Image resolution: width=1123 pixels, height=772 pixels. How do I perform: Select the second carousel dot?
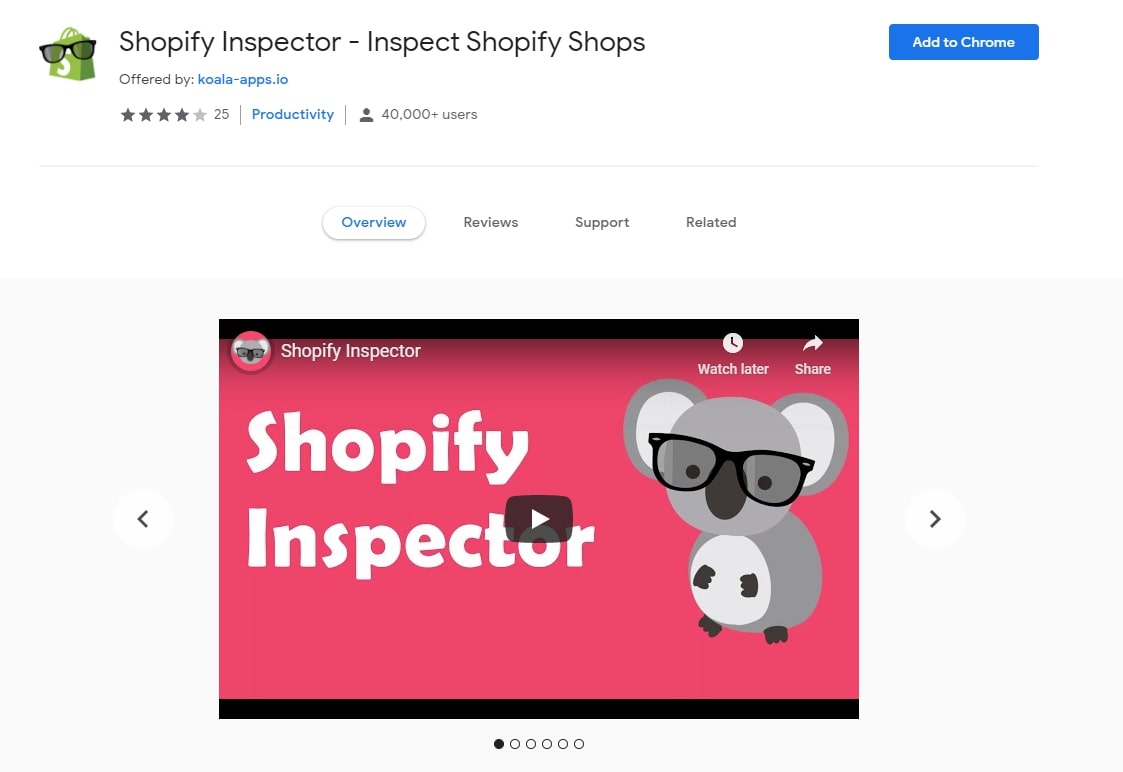[x=515, y=744]
